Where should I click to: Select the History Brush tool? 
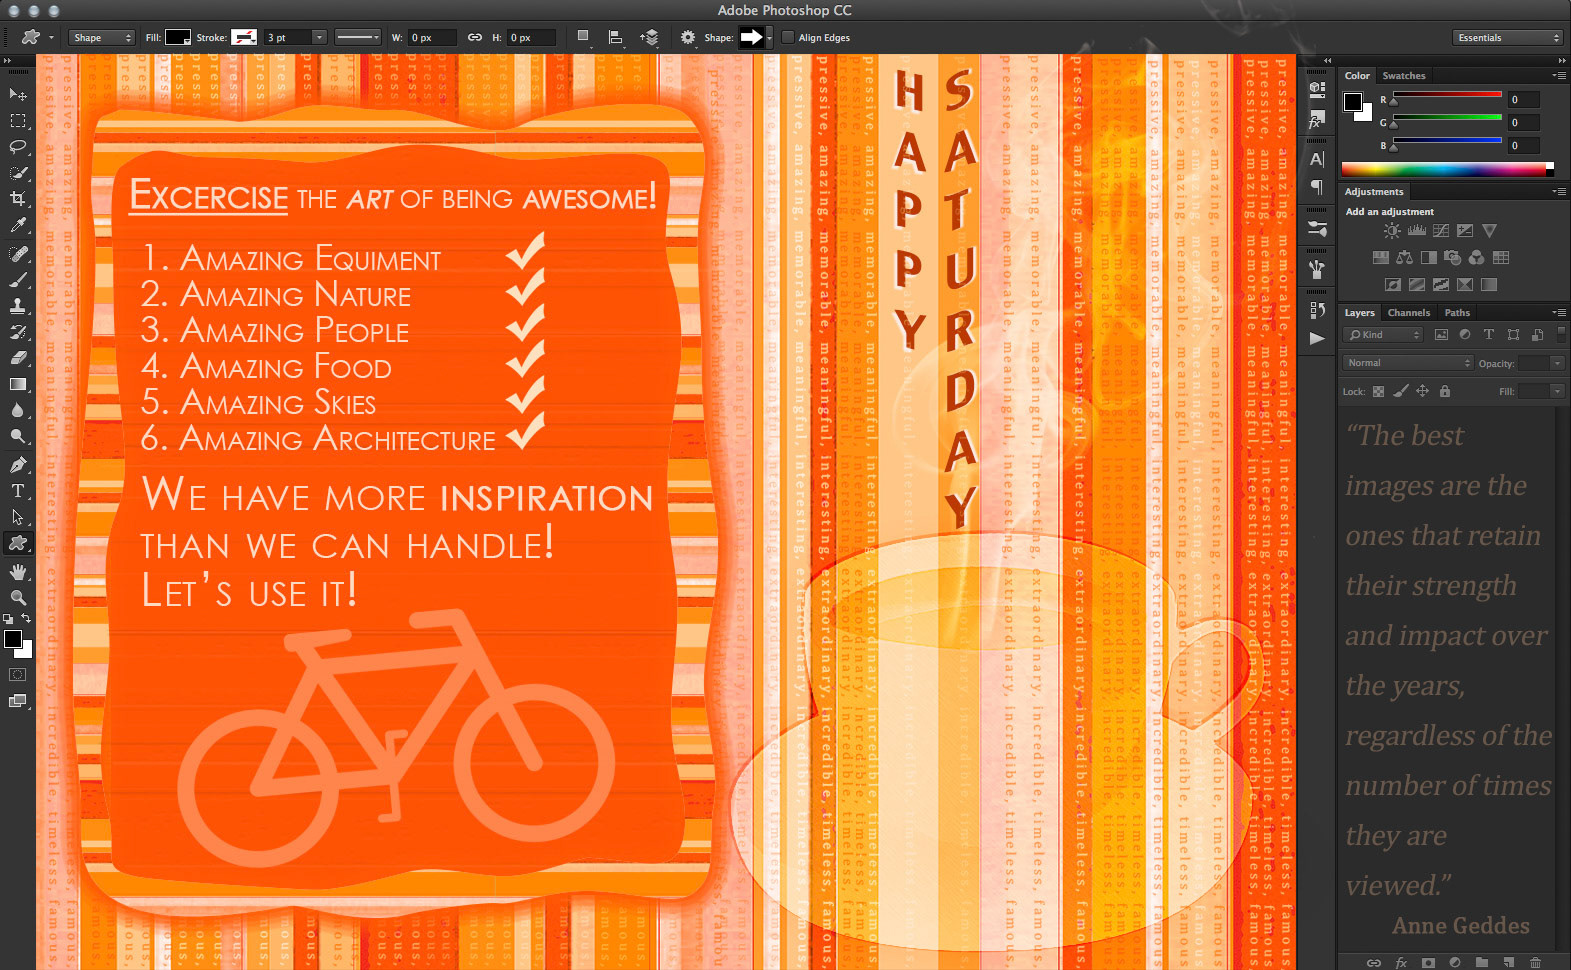[x=17, y=332]
